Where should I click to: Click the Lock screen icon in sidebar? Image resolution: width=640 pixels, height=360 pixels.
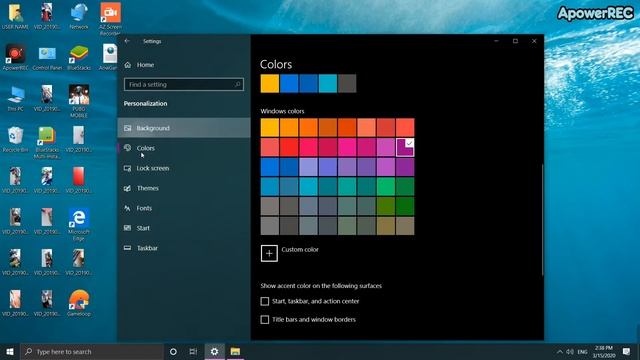128,168
